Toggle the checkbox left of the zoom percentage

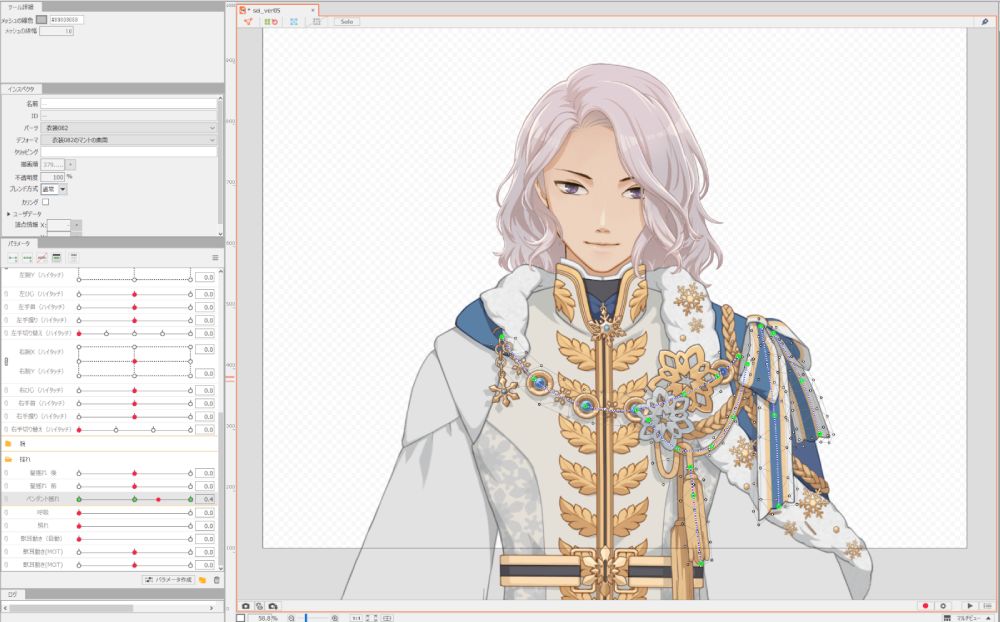[x=240, y=618]
